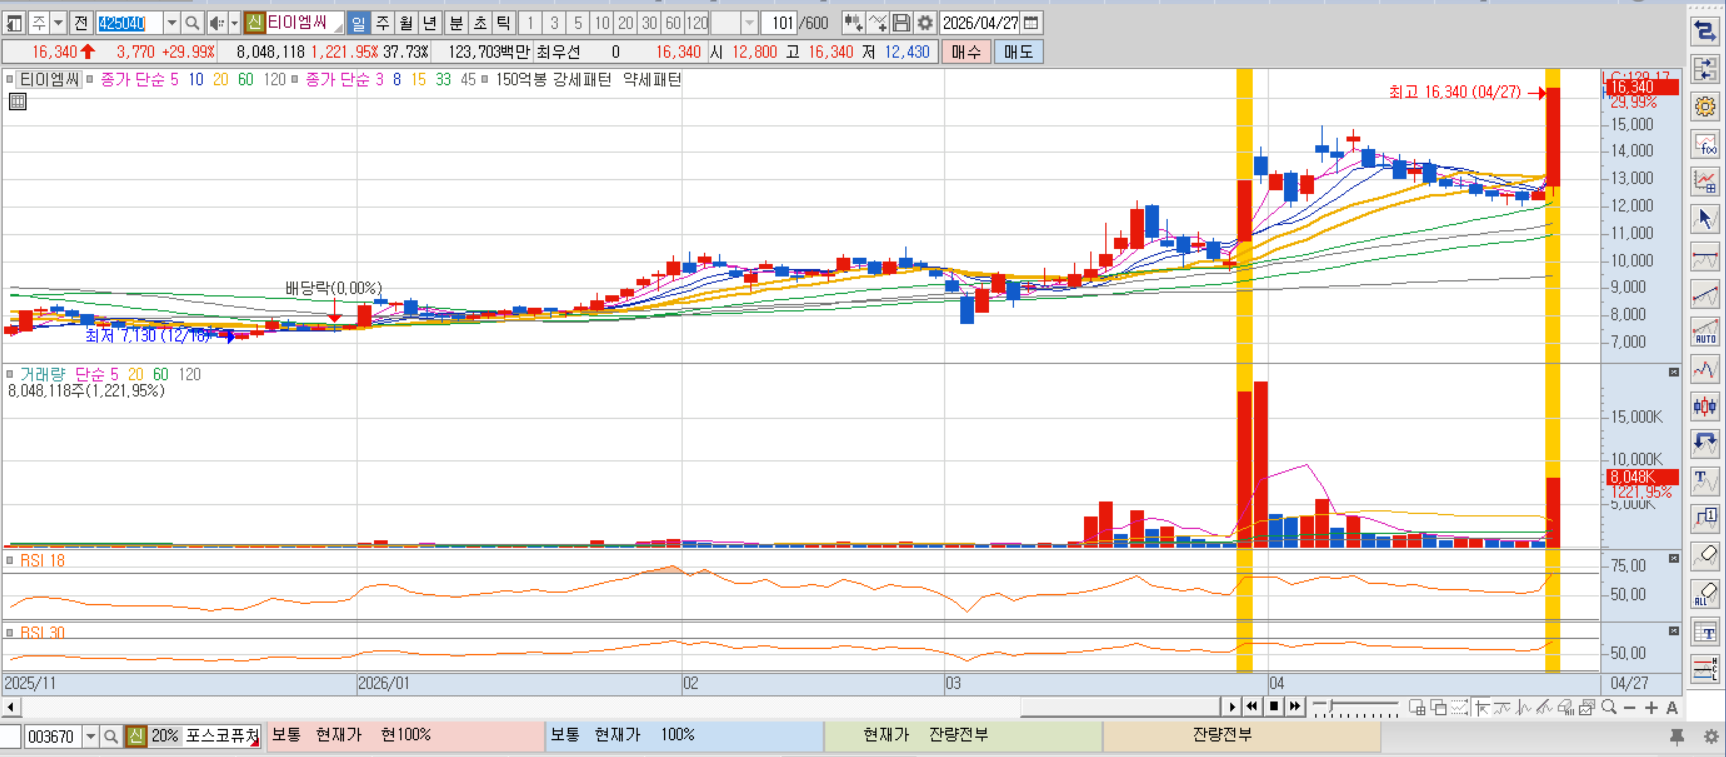
Task: Collapse the volume panel with corner button
Action: point(1674,372)
